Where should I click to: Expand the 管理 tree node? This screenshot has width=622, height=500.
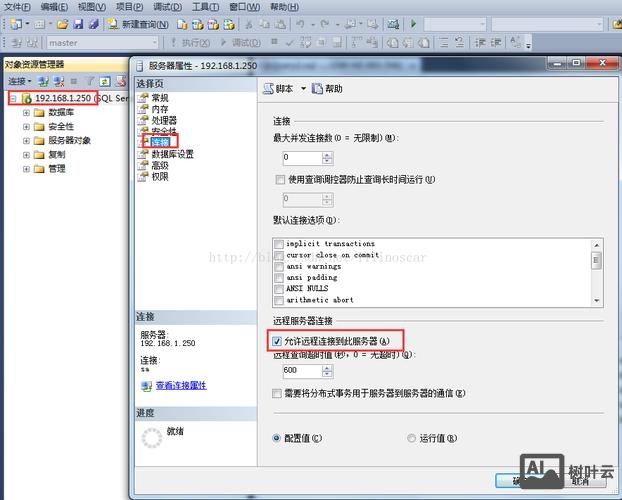click(26, 169)
